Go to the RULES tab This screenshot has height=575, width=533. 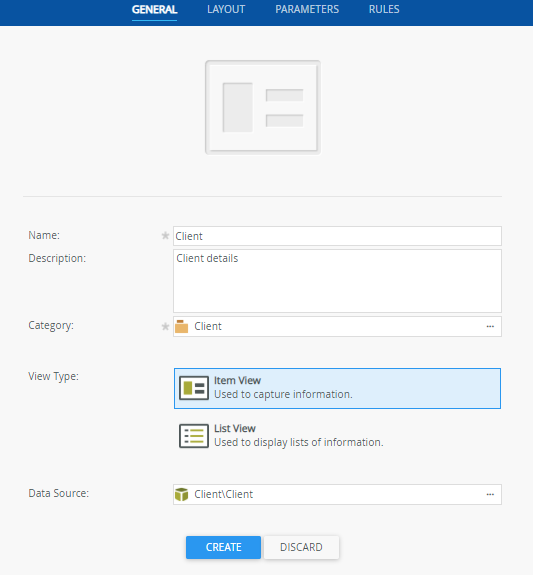tap(384, 9)
